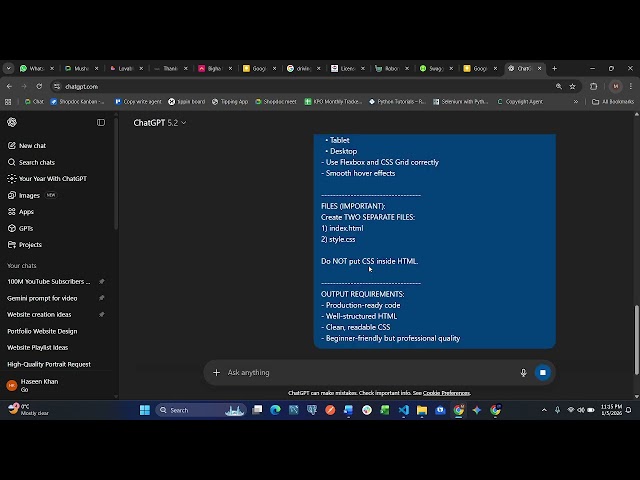Open the weather widget on taskbar
The image size is (640, 480).
pyautogui.click(x=28, y=410)
